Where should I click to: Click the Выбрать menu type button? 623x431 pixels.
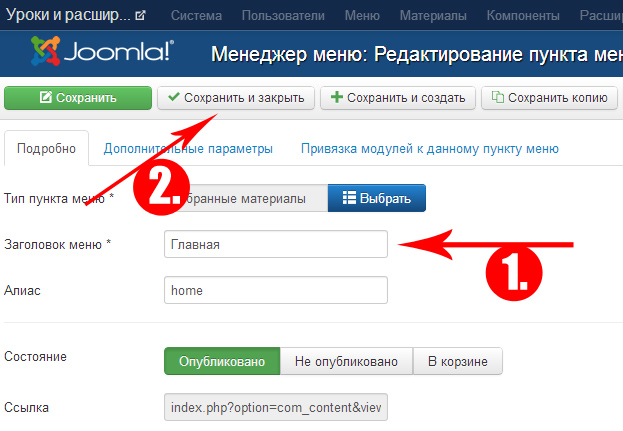376,198
